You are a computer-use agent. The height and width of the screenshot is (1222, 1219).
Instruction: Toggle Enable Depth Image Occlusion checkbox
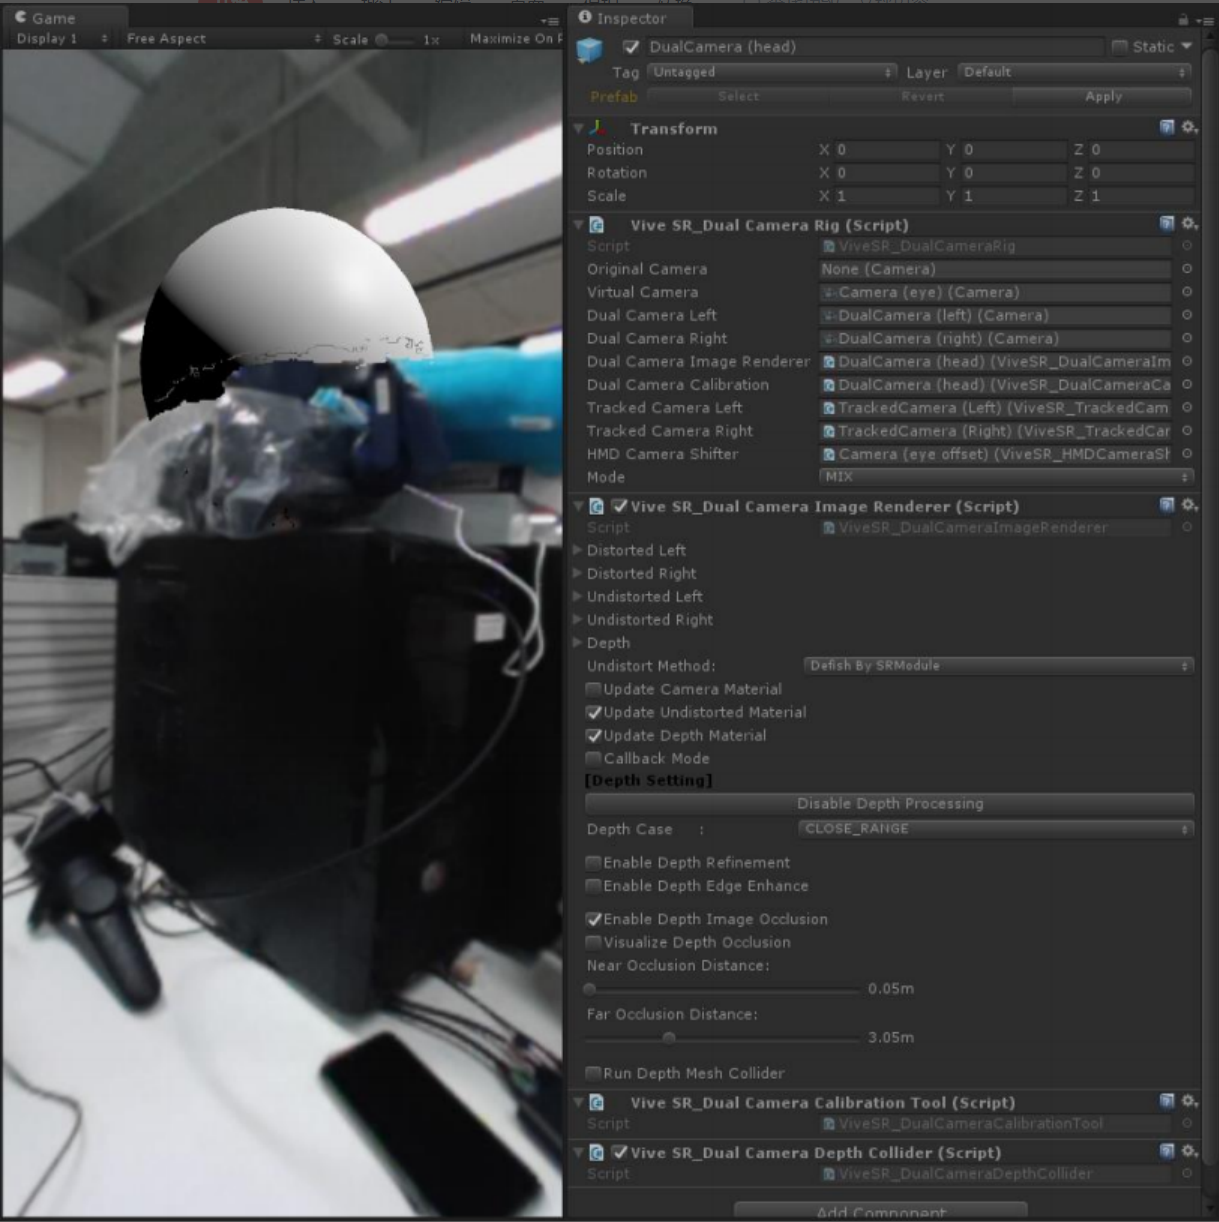point(594,919)
